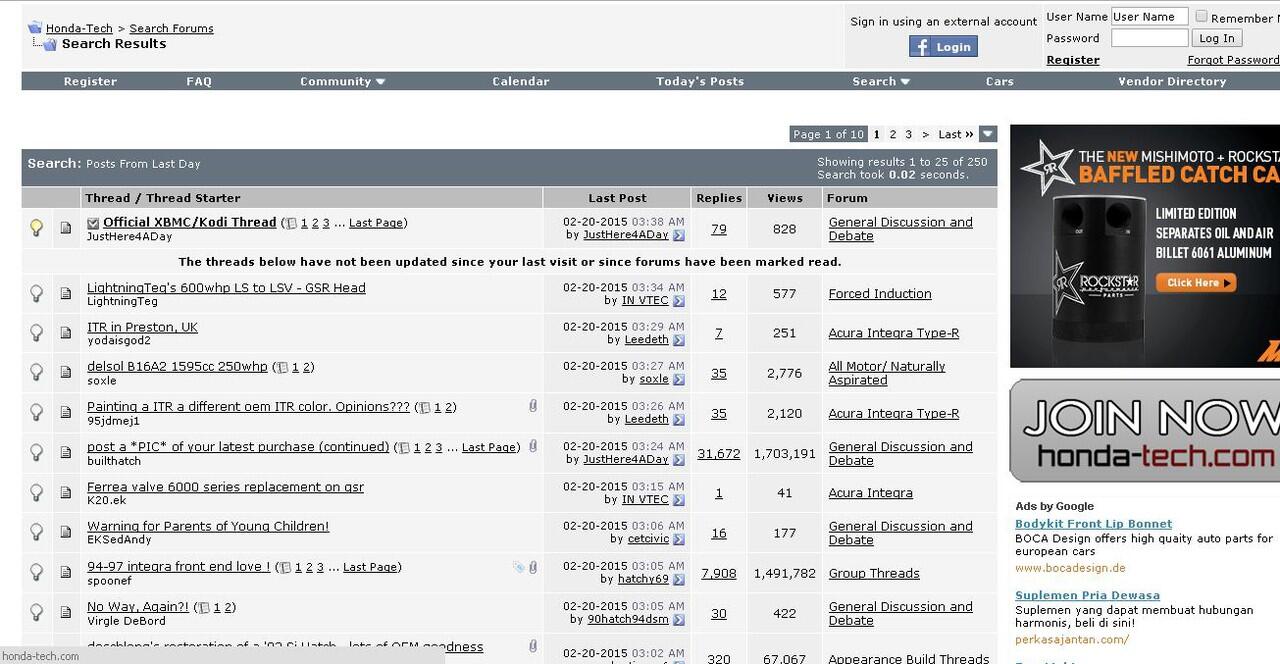Screen dimensions: 1280x664
Task: Open the Calendar navbar item
Action: (x=521, y=81)
